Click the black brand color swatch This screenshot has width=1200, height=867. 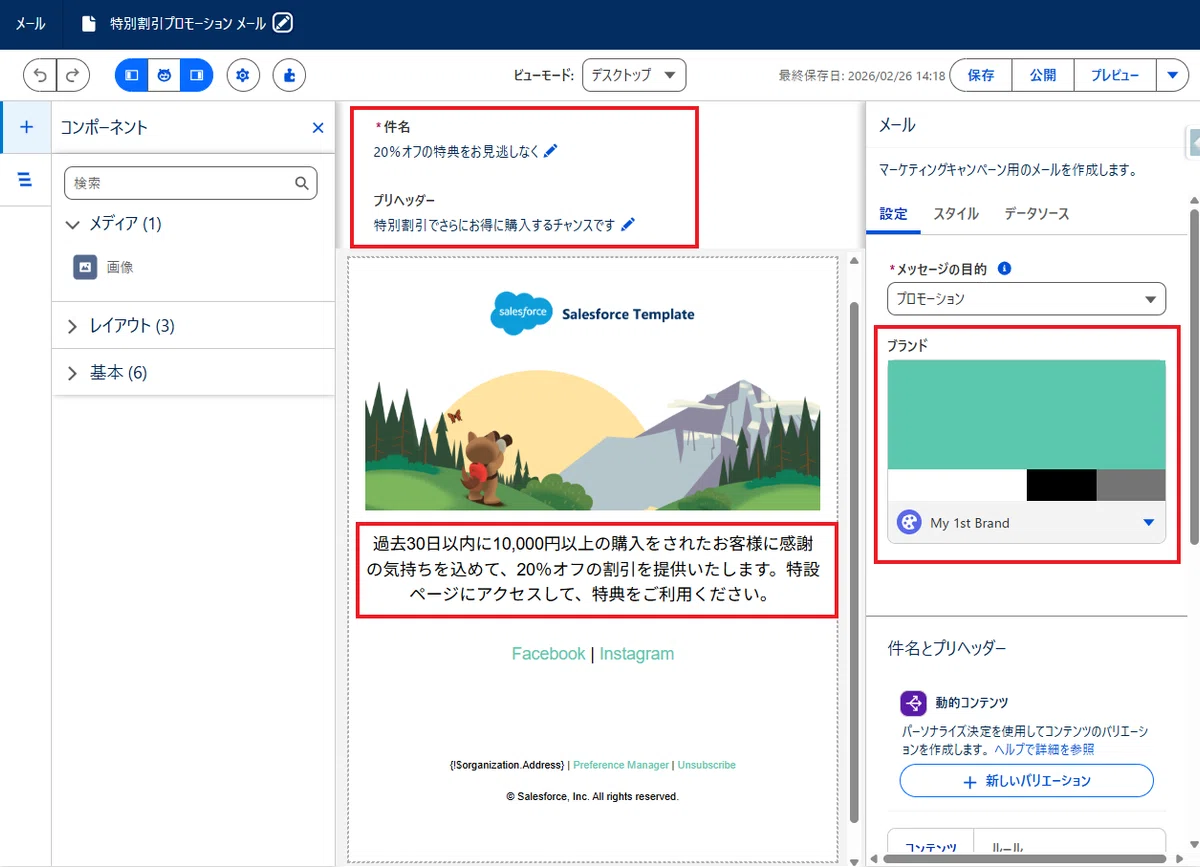click(1061, 485)
